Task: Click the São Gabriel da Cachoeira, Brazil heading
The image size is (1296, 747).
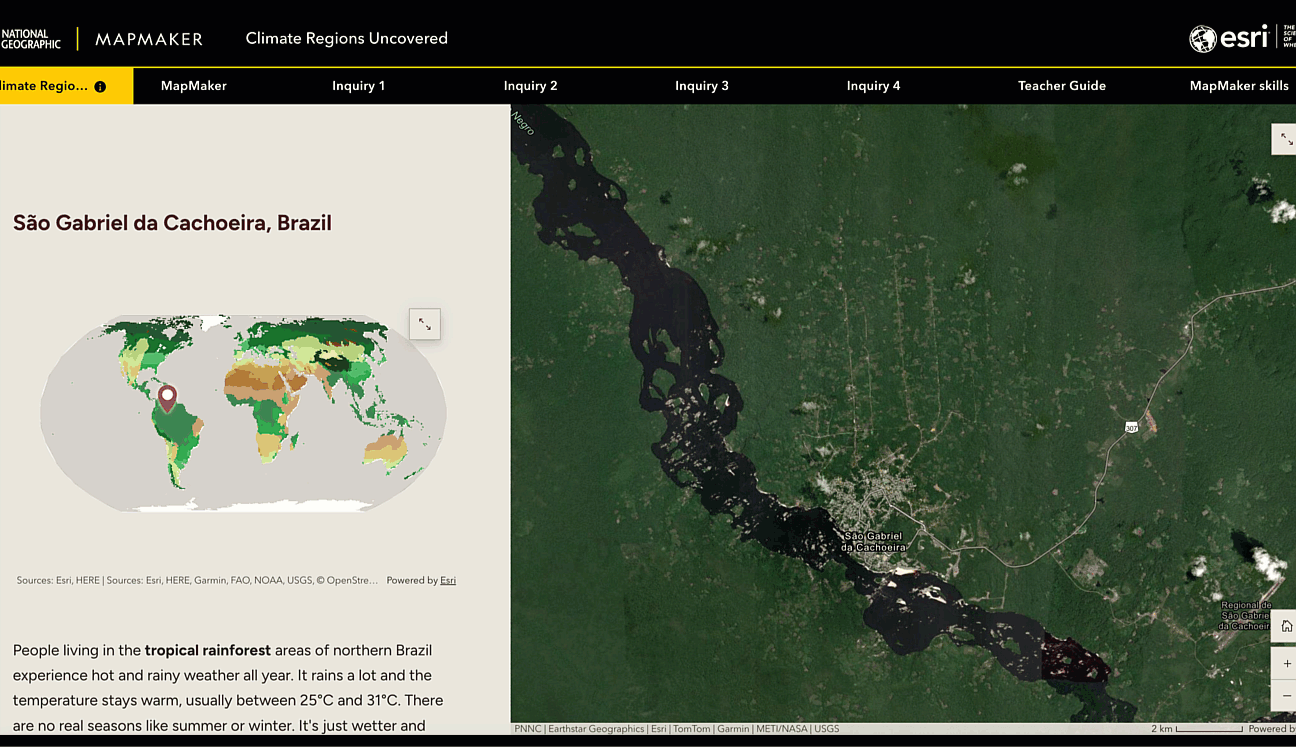Action: (x=172, y=223)
